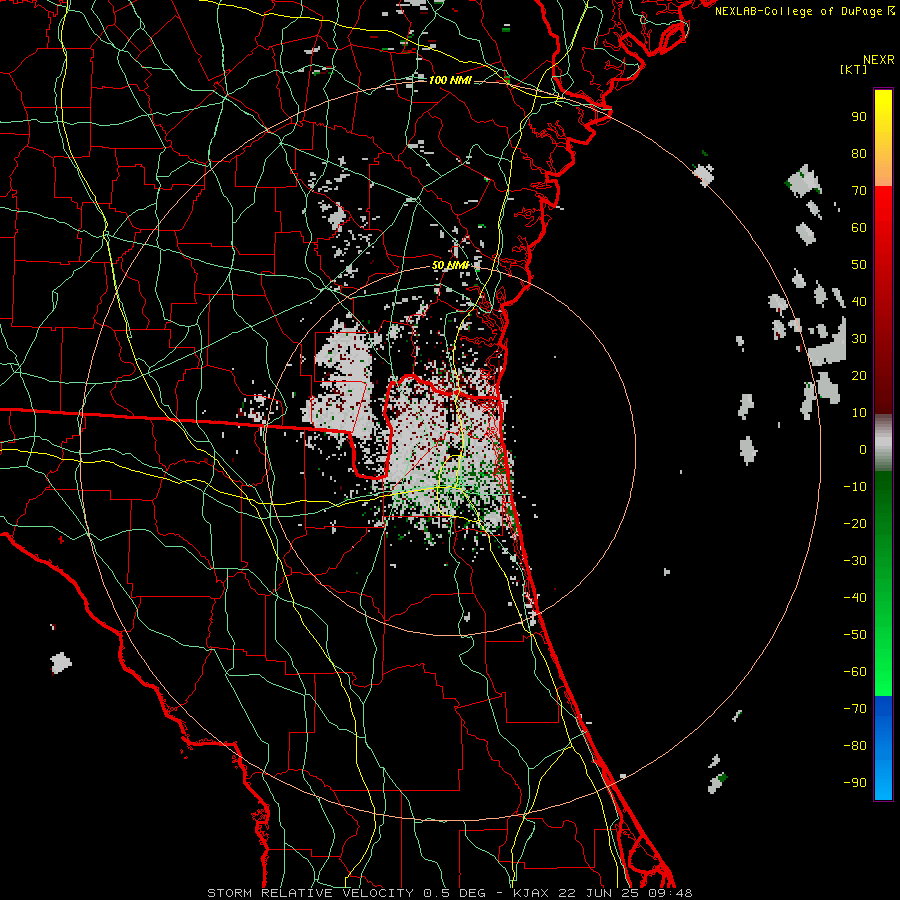Click the 20 knot scale label
The image size is (900, 900).
[x=859, y=375]
